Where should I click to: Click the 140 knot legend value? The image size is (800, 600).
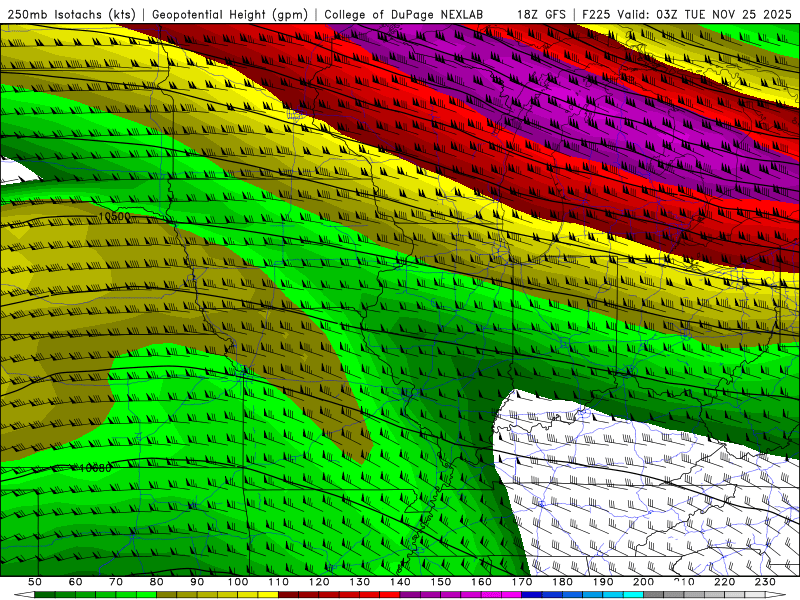tap(400, 582)
